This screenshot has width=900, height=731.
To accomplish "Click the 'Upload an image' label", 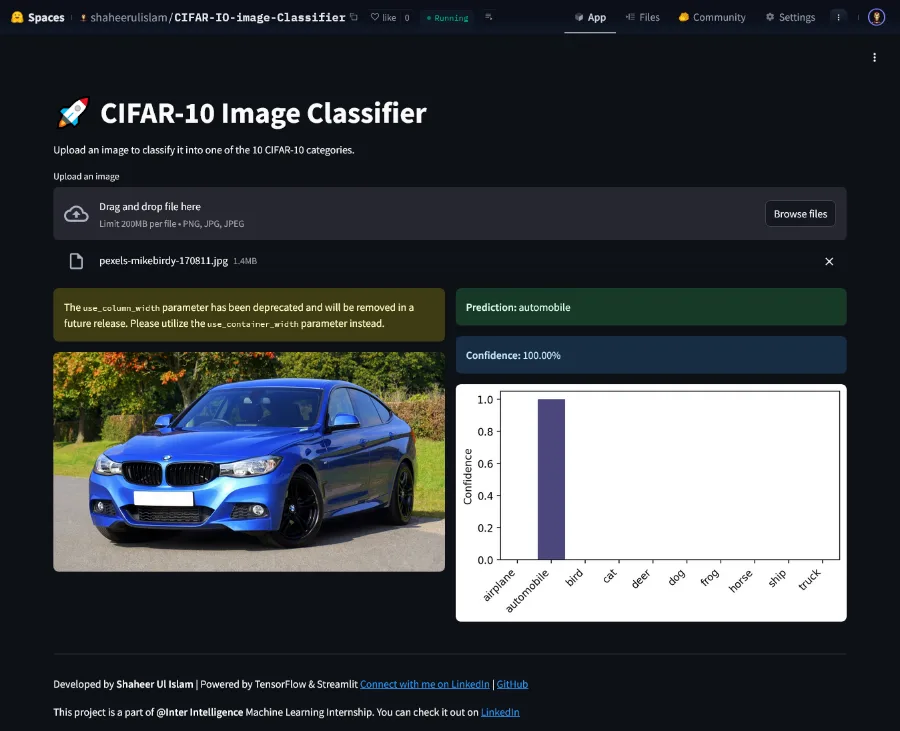I will [x=86, y=176].
